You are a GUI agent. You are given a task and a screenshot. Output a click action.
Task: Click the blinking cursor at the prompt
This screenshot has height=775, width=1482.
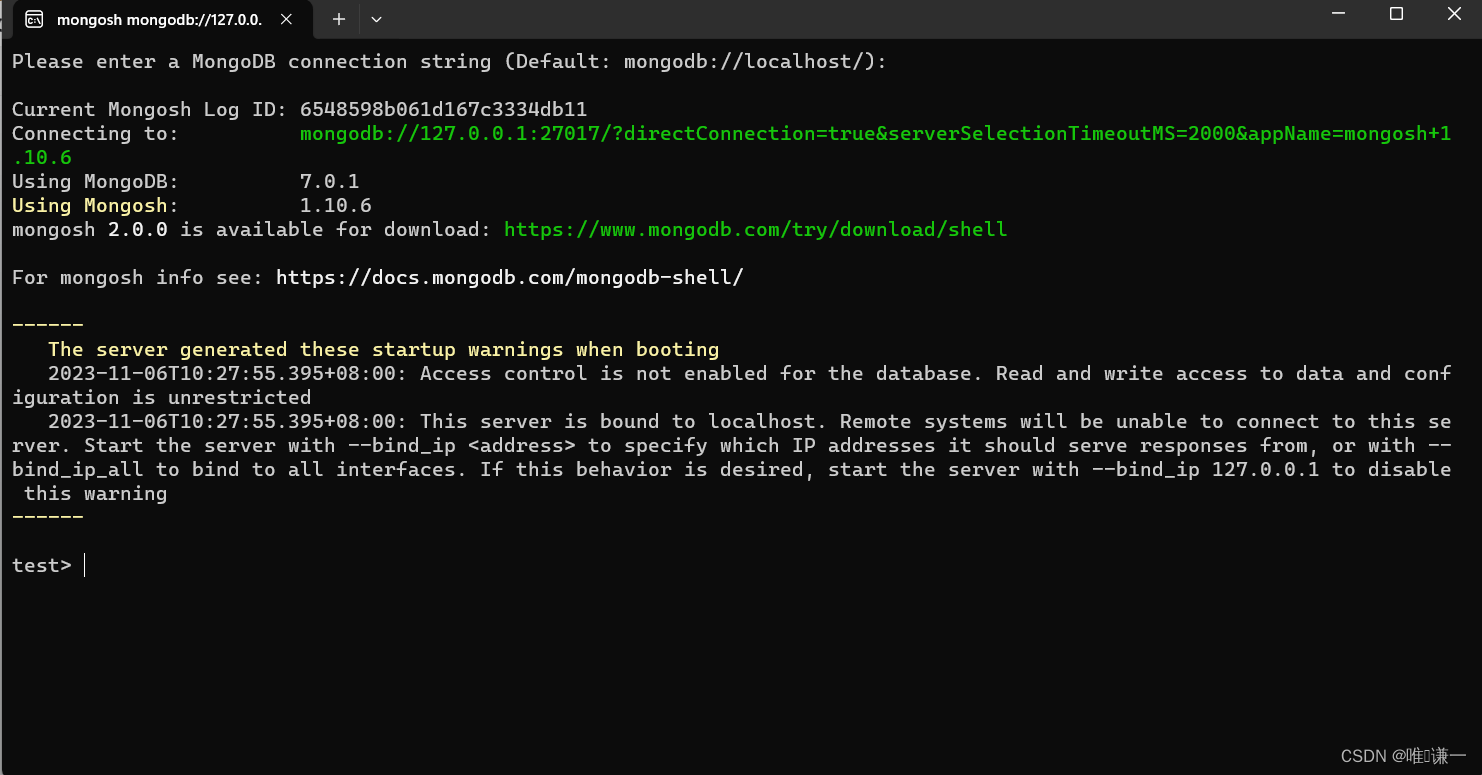click(85, 564)
